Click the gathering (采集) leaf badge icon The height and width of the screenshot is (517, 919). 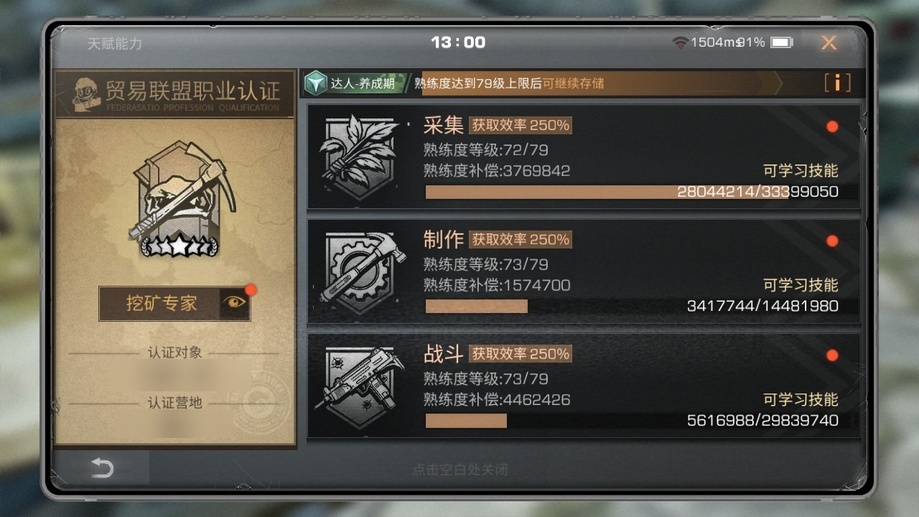[358, 157]
